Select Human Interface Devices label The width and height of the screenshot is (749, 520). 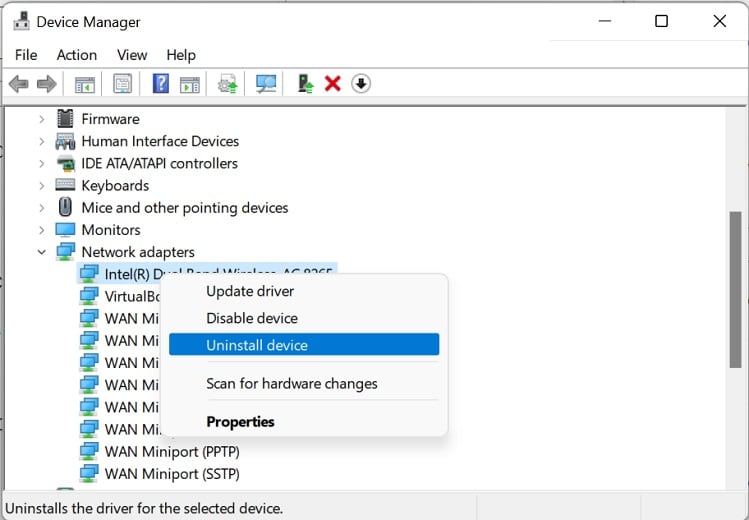click(x=160, y=141)
